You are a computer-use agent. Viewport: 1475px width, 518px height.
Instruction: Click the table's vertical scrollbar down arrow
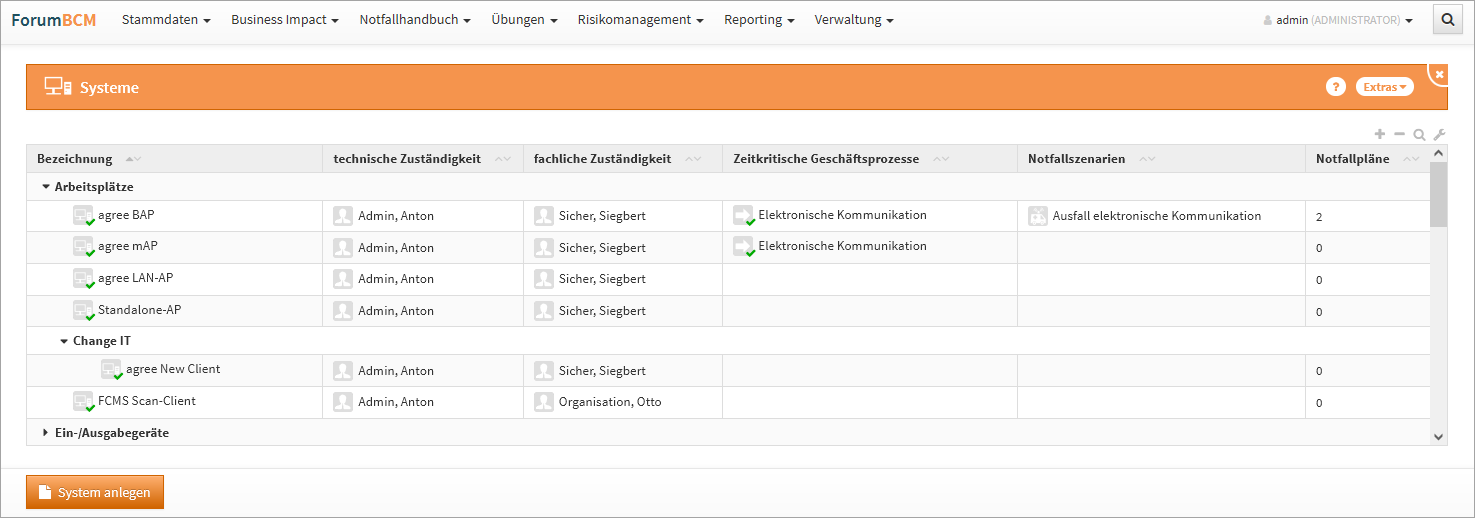(x=1438, y=436)
